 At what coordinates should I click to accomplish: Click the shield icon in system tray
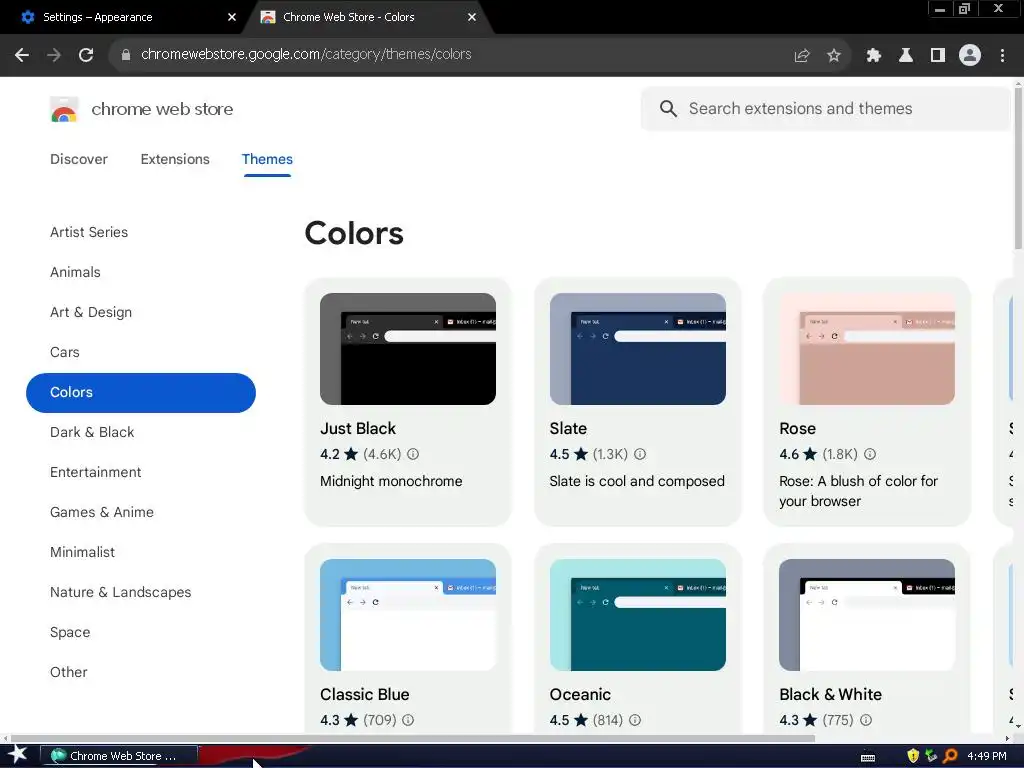coord(913,756)
